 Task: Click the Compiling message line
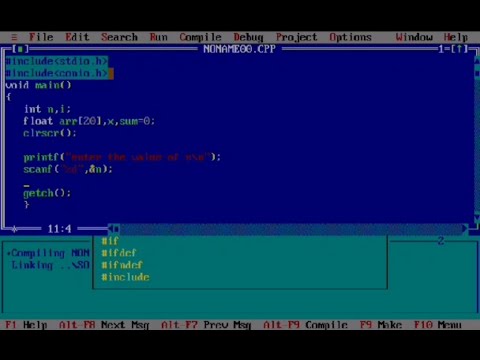48,253
